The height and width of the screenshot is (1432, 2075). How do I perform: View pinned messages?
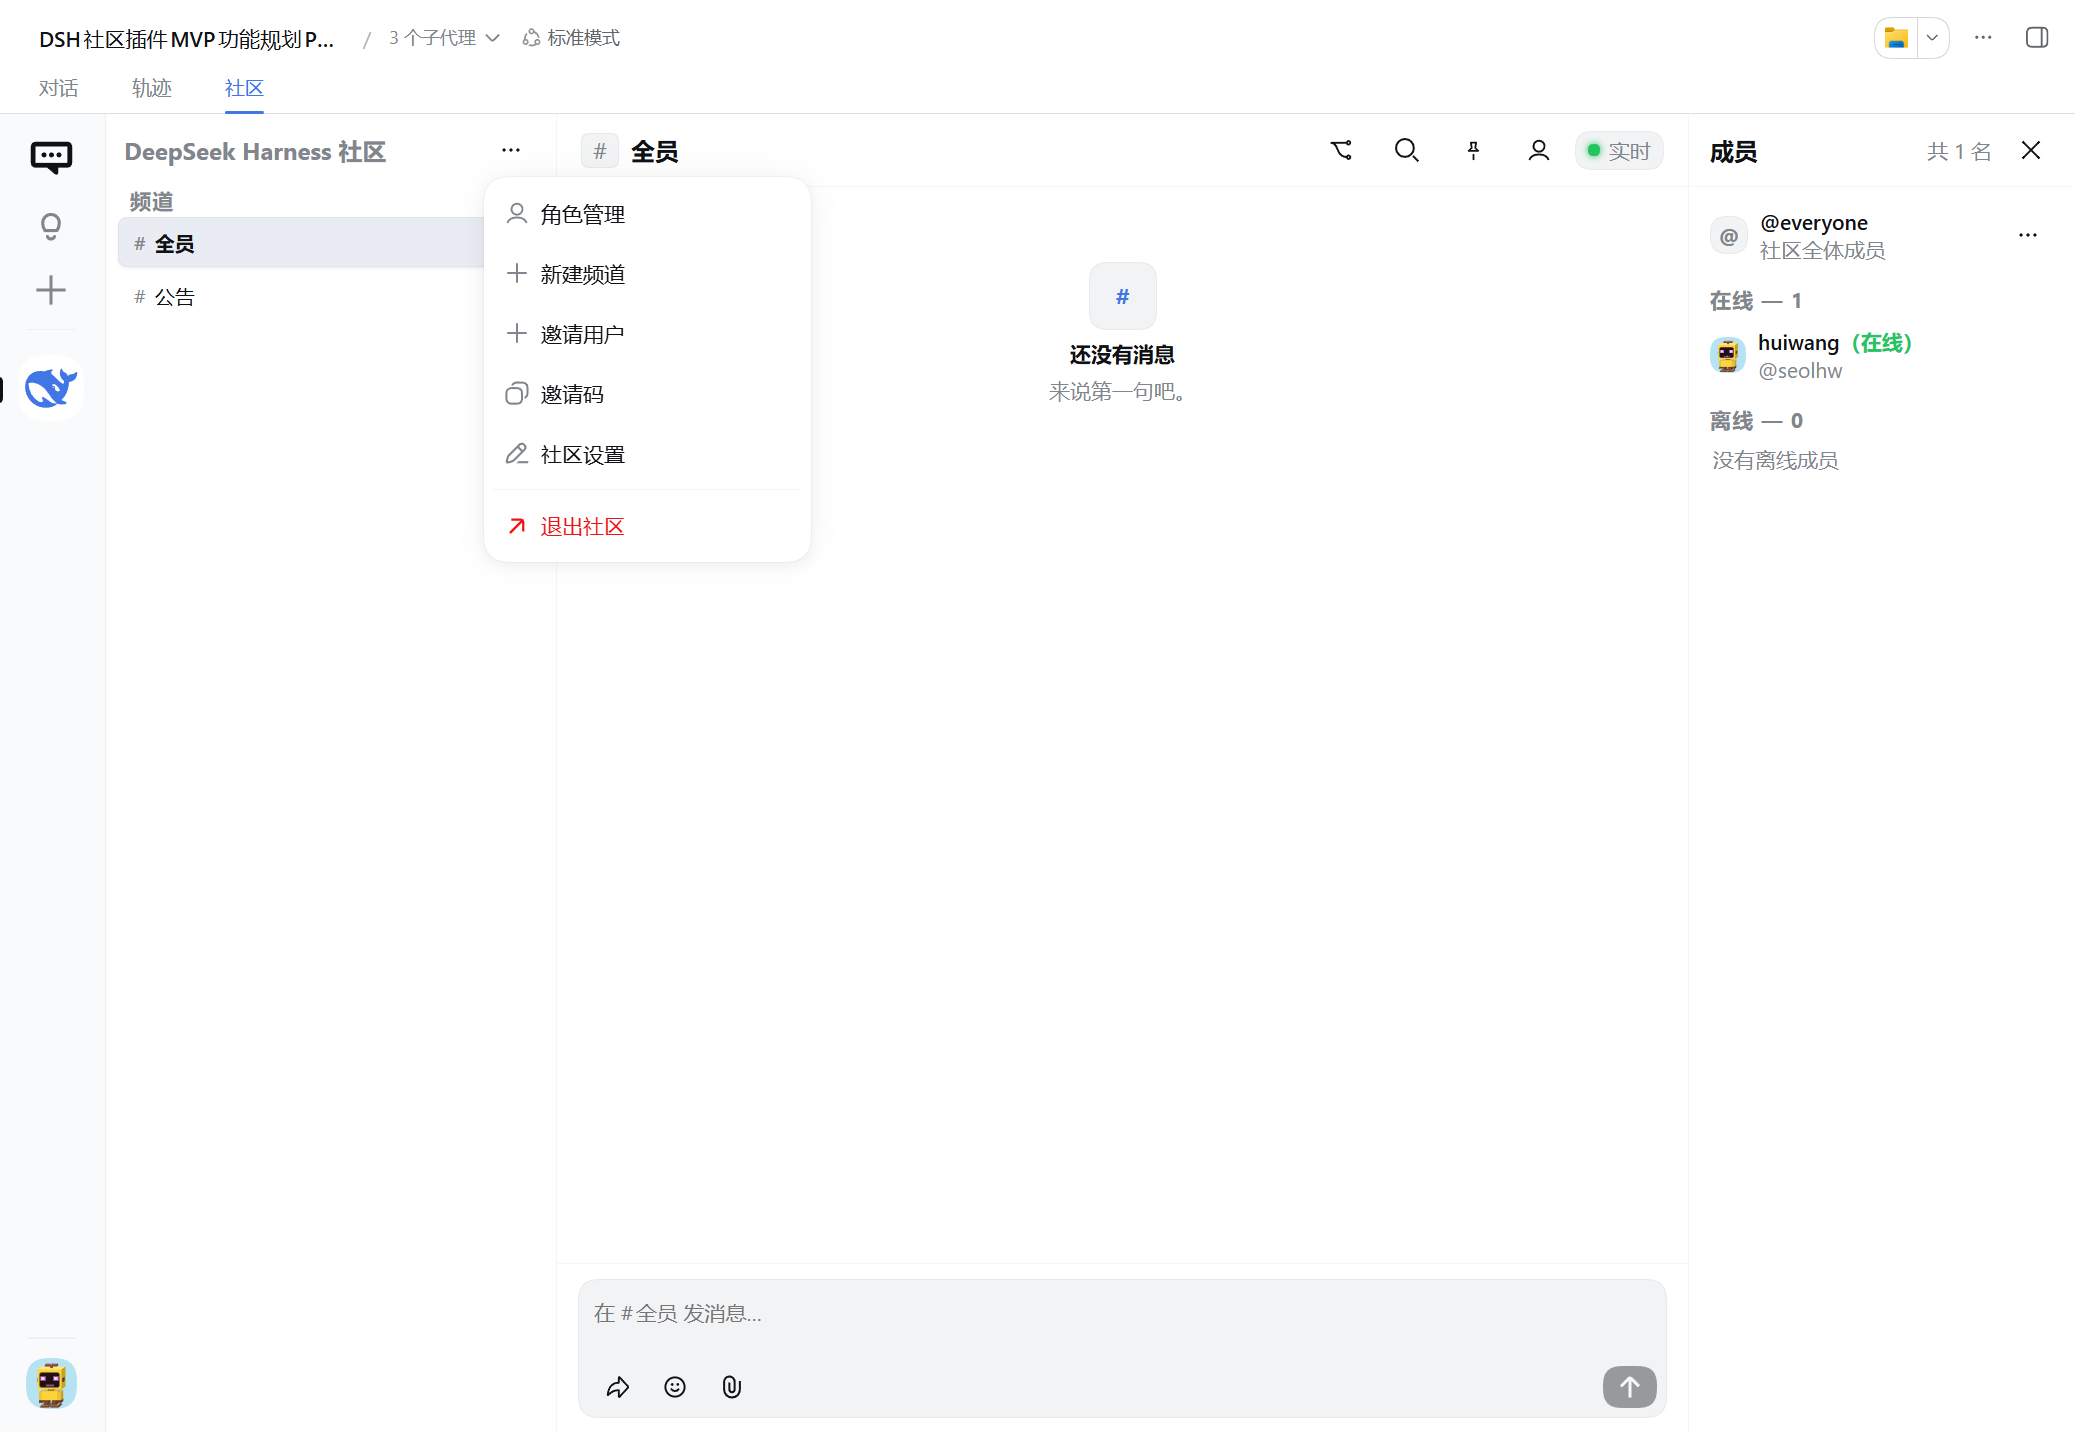click(1473, 150)
